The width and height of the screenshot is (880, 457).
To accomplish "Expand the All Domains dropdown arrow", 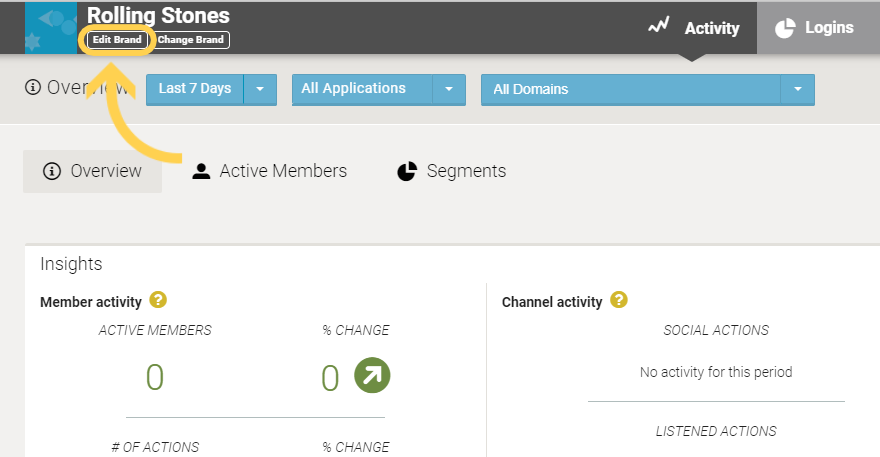I will (x=798, y=89).
